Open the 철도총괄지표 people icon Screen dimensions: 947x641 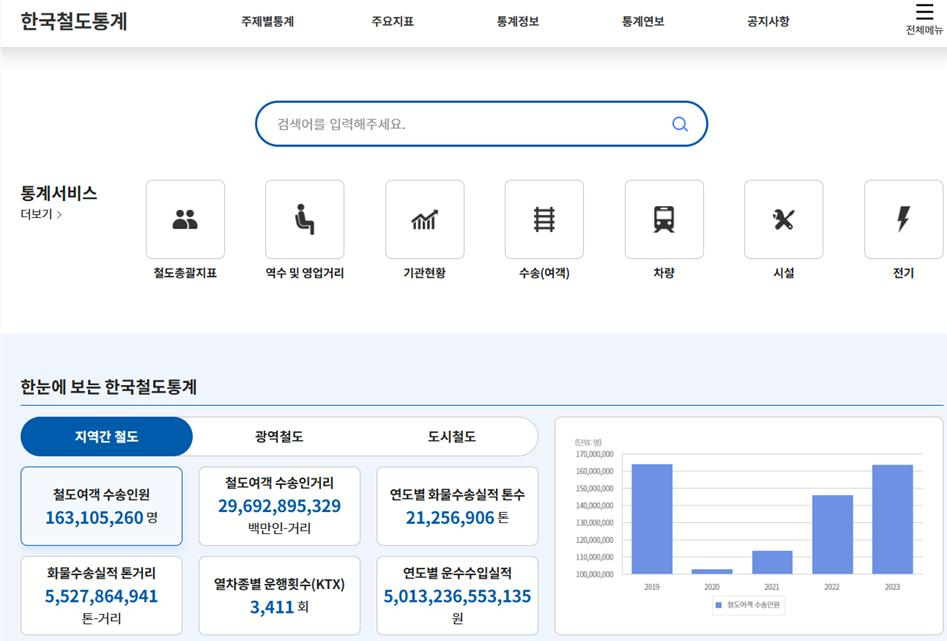[x=185, y=220]
